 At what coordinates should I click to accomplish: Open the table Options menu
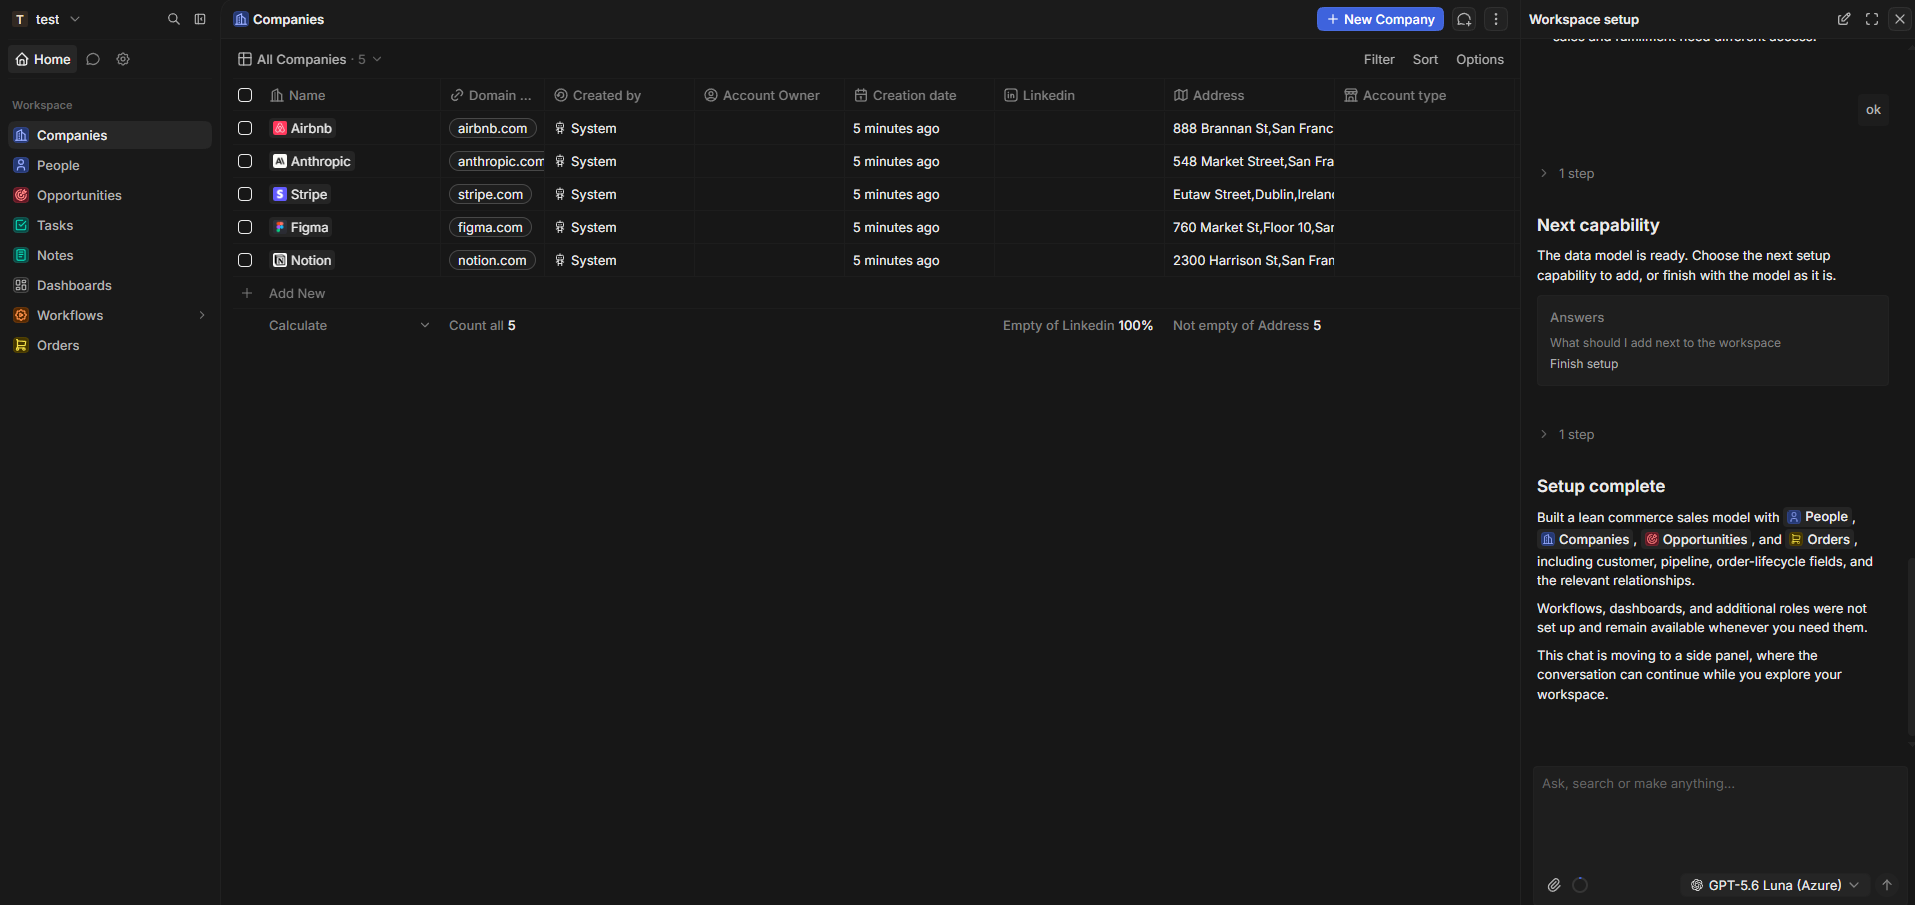(1480, 59)
